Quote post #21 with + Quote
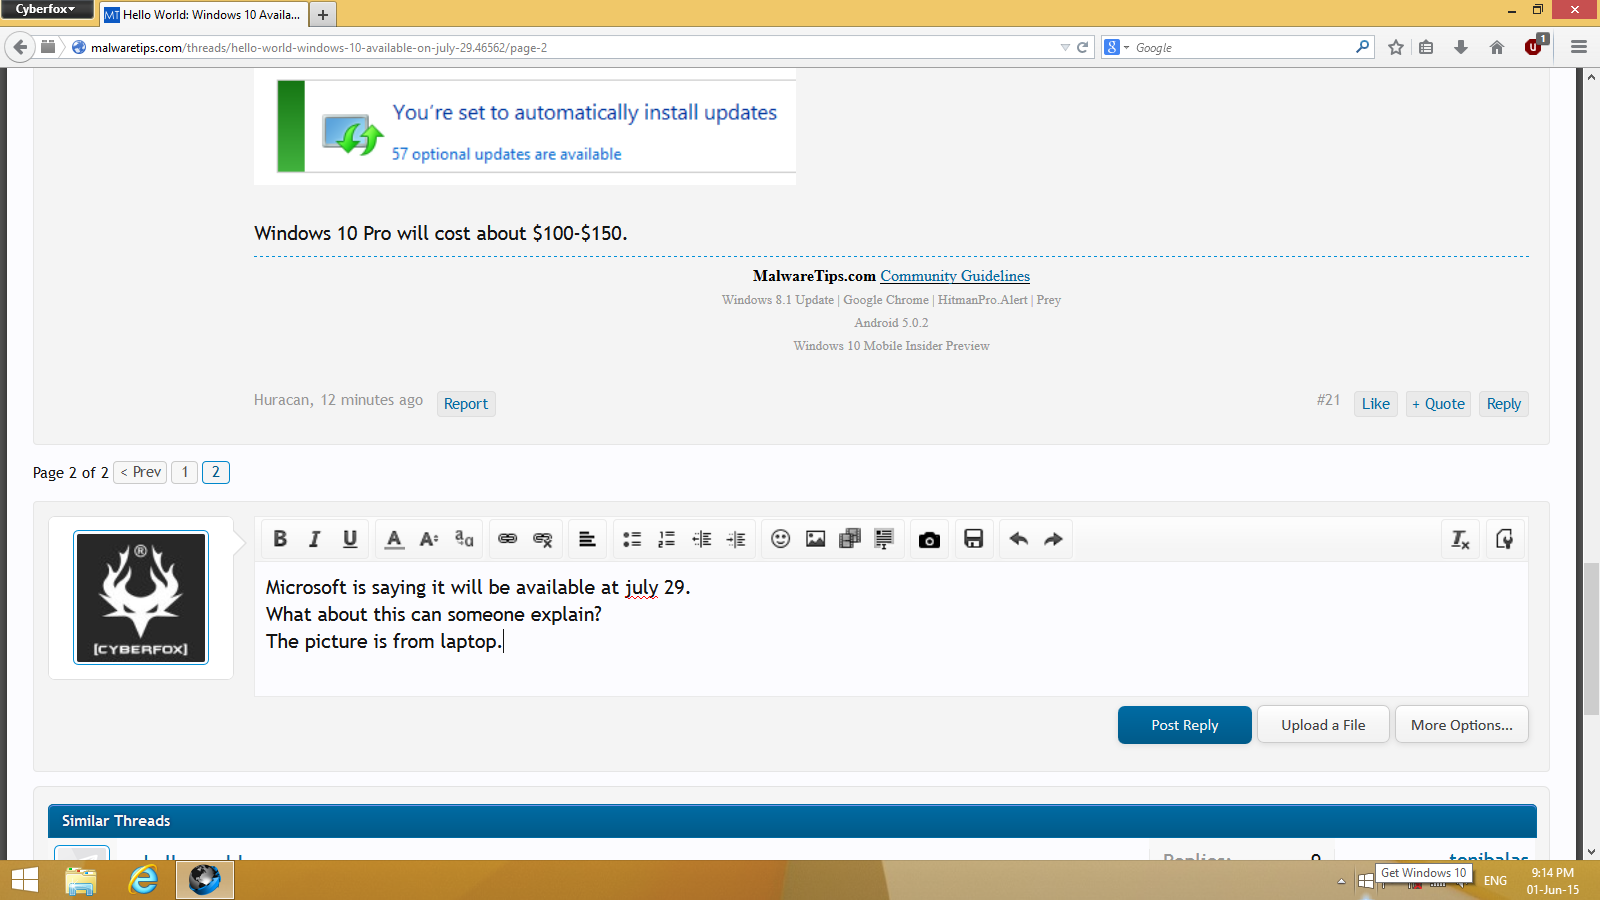 pos(1438,404)
